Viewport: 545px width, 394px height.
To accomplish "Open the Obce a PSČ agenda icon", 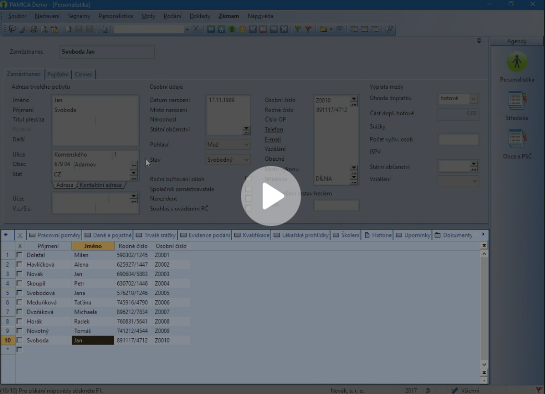I will (517, 139).
